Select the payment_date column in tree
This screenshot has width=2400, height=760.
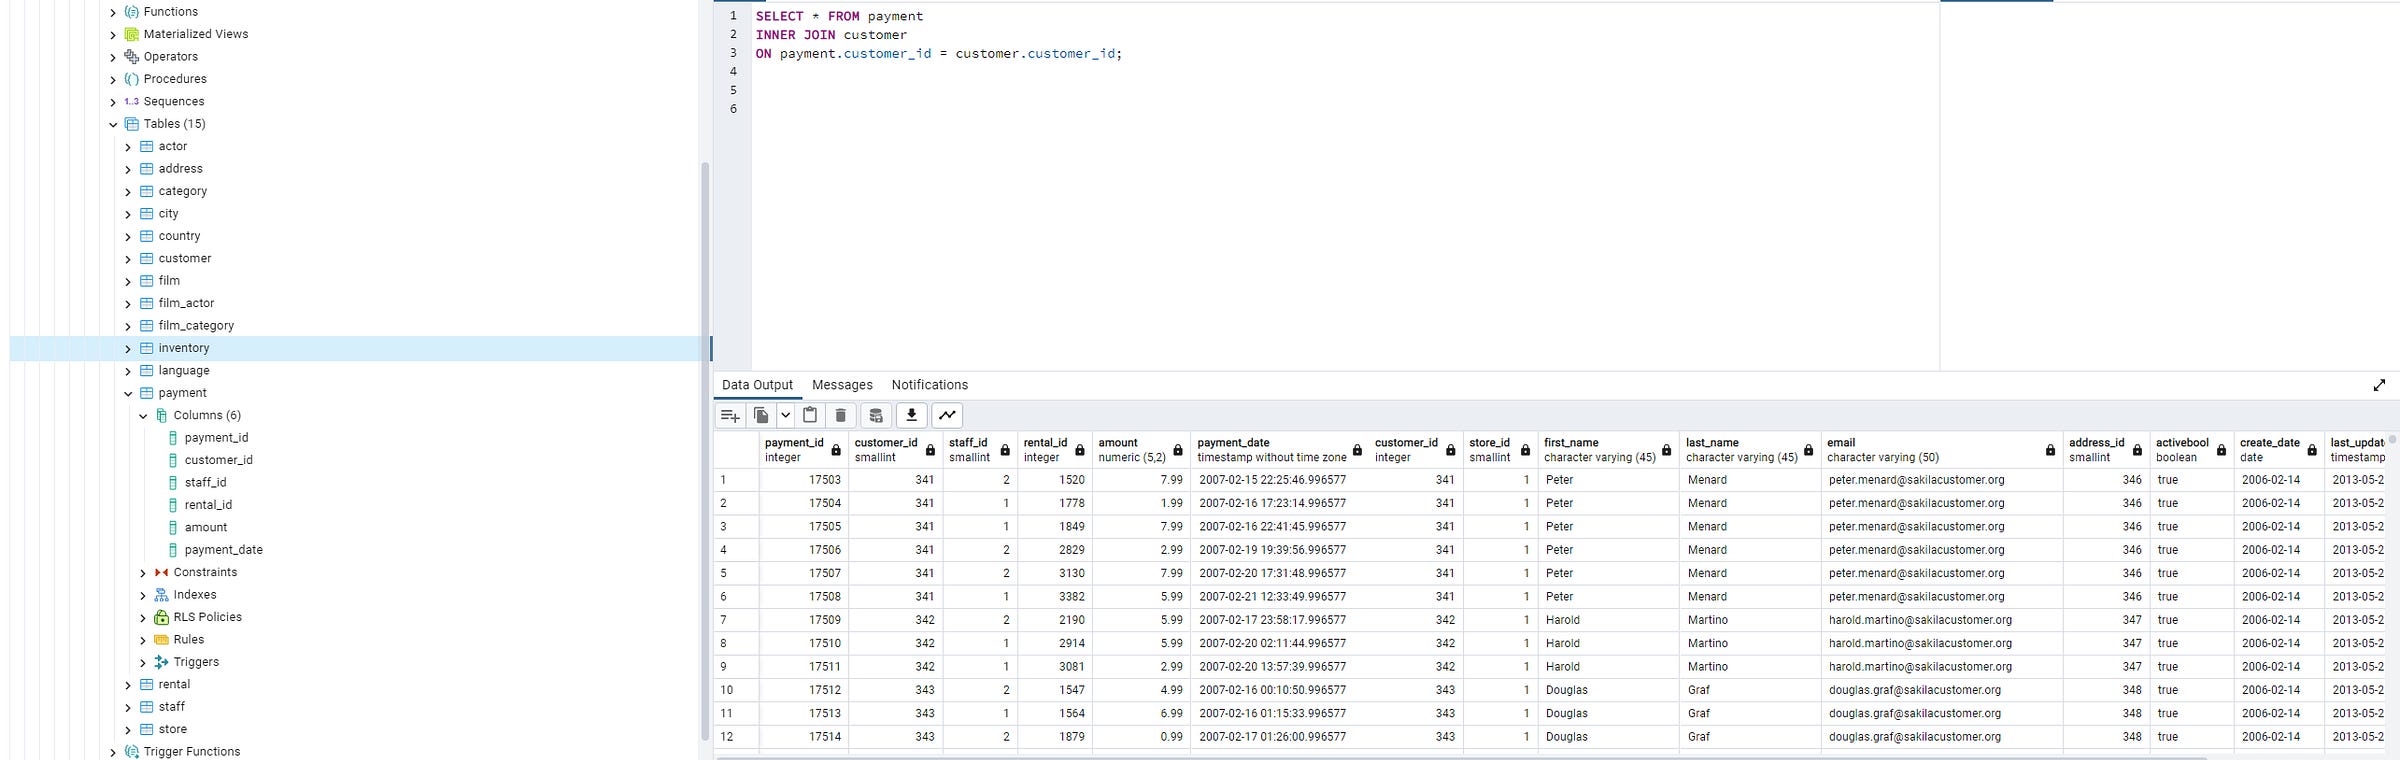coord(224,550)
